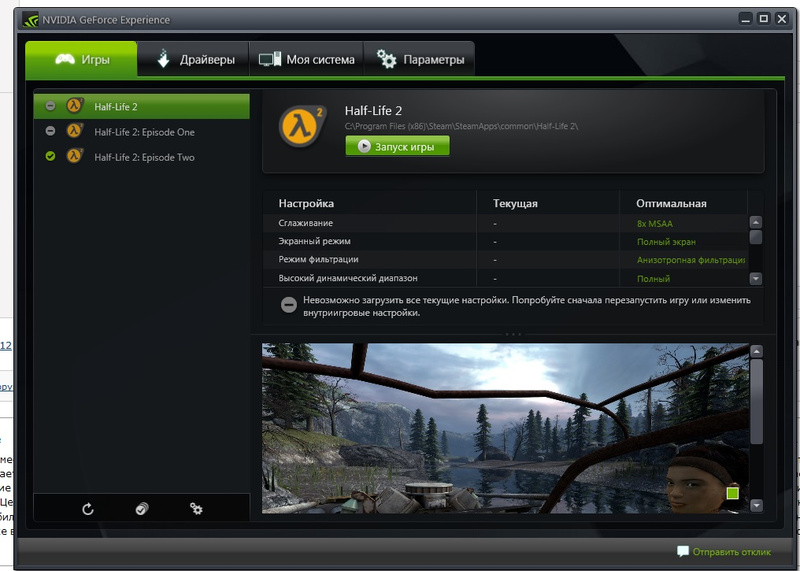Image resolution: width=800 pixels, height=571 pixels.
Task: Click settings table scroll down arrow
Action: tap(756, 279)
